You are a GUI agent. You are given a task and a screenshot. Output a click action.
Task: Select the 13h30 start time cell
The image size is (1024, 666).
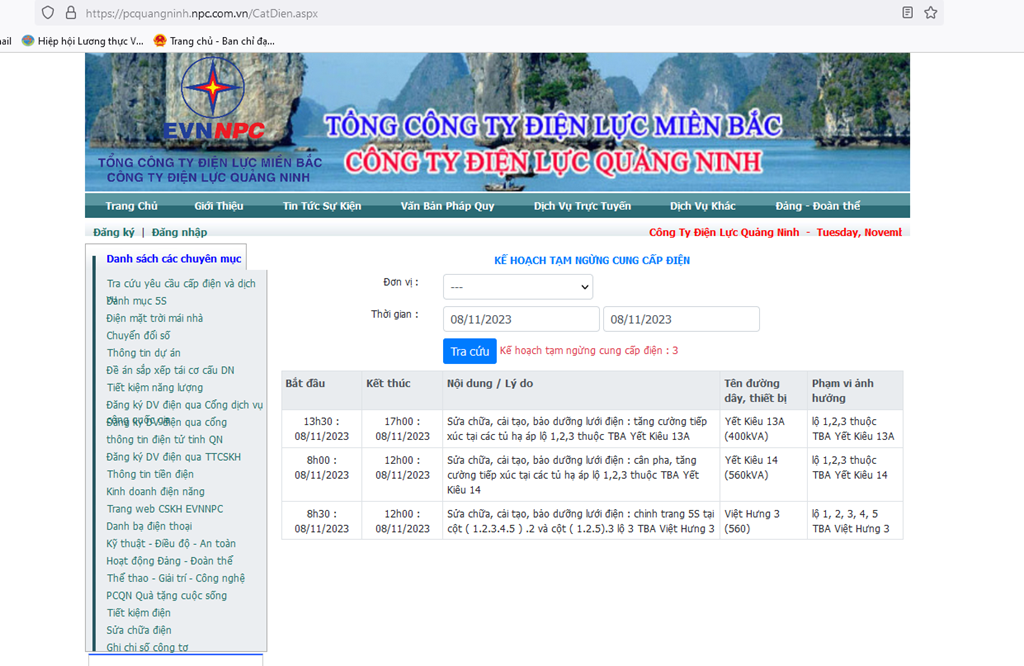point(321,429)
